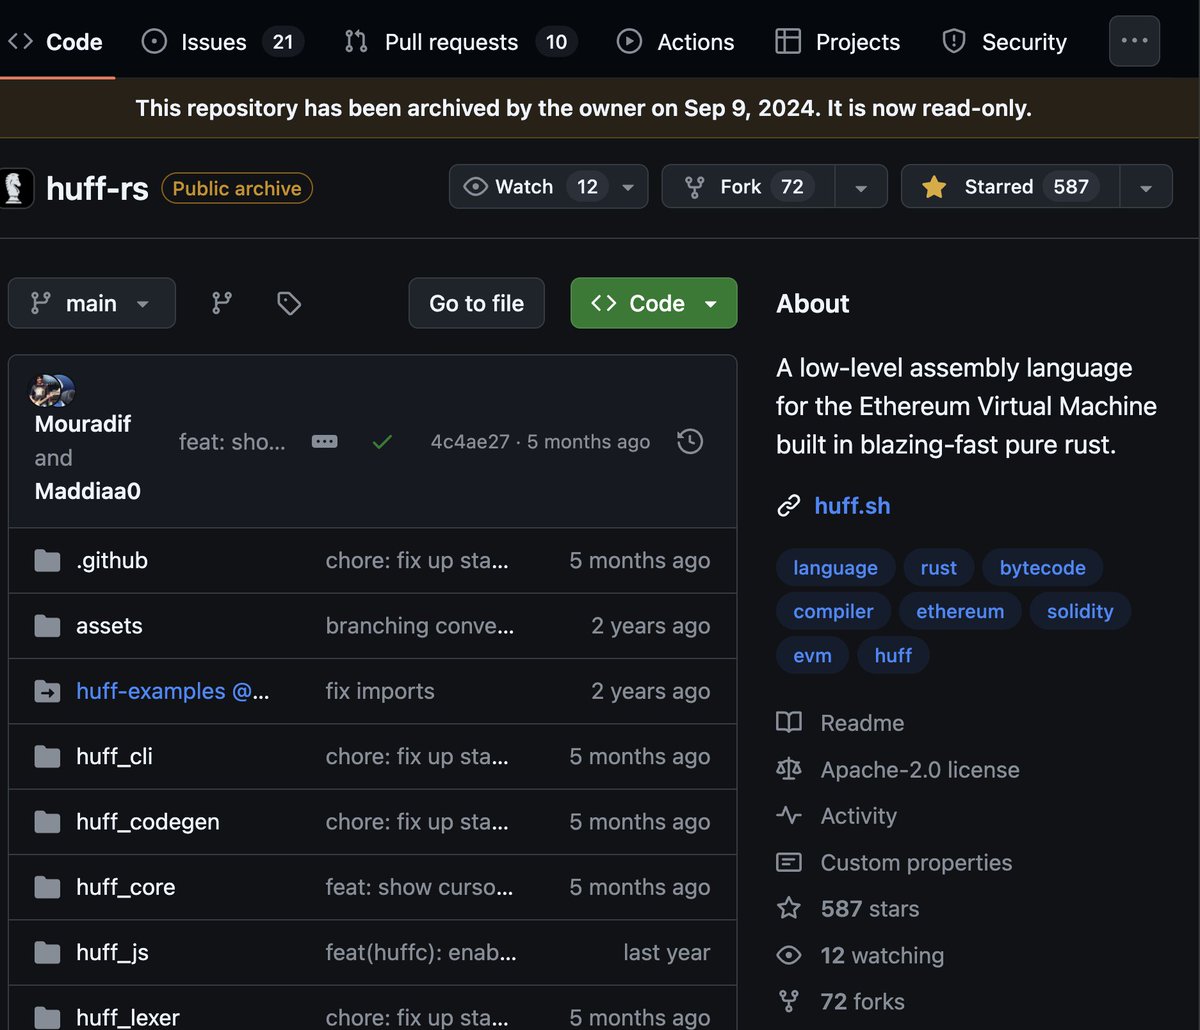Click the committer avatars thumbnail
The image size is (1200, 1030).
(52, 391)
